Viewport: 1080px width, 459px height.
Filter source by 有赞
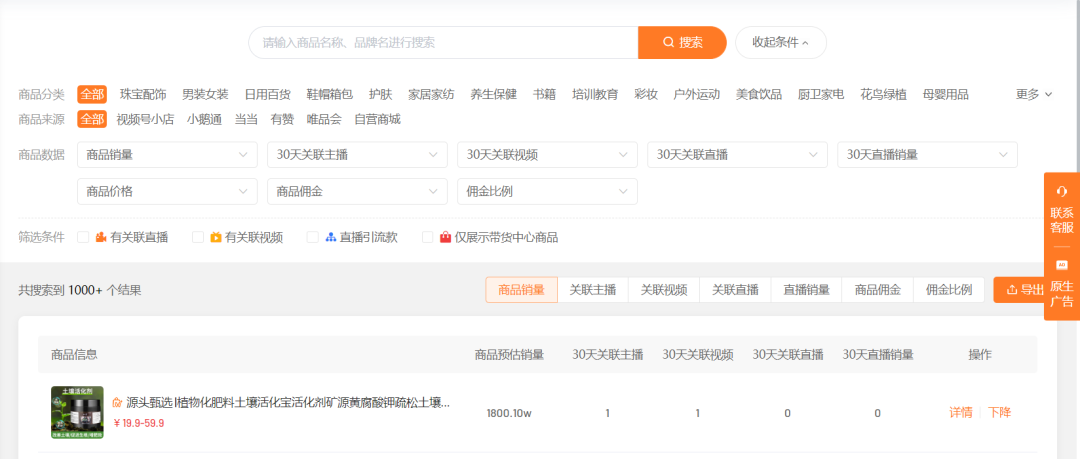tap(282, 119)
